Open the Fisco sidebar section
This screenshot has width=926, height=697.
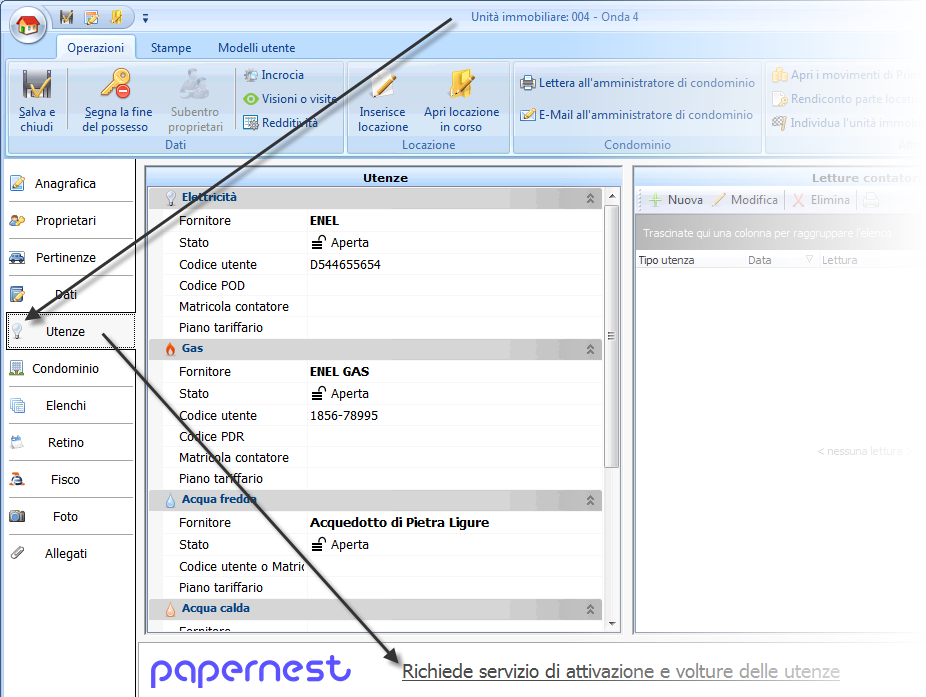tap(71, 480)
